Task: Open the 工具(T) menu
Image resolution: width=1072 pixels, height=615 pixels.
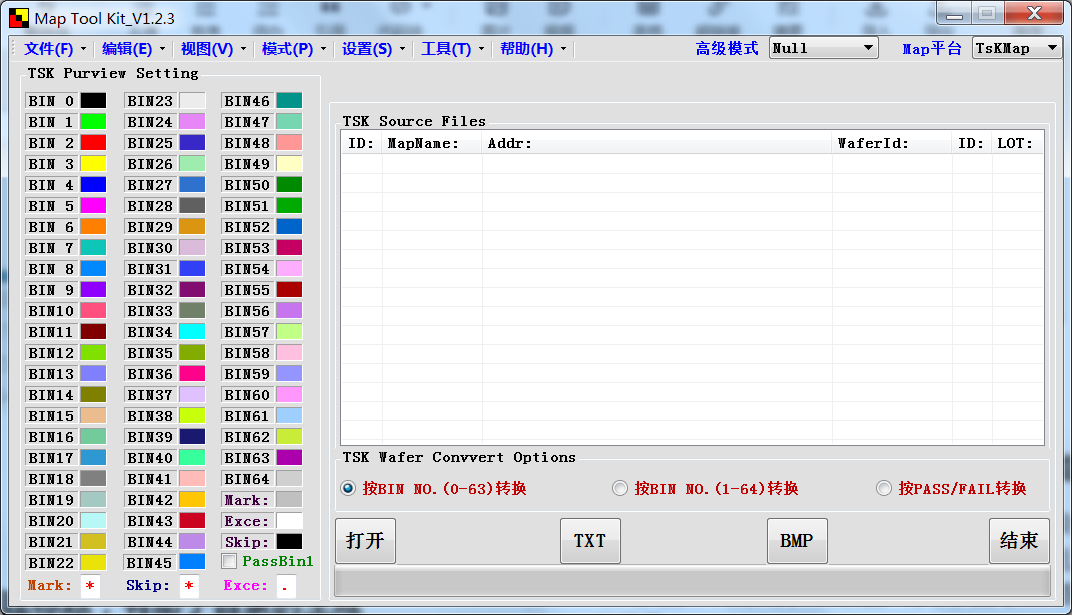Action: tap(448, 48)
